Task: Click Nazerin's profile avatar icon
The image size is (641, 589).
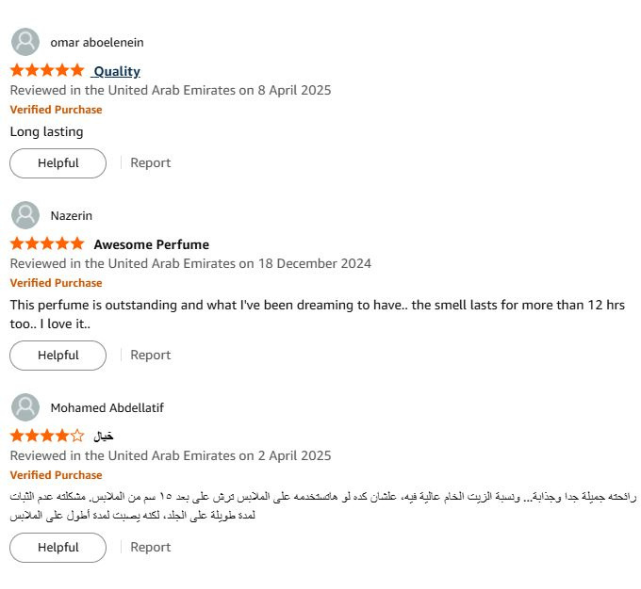Action: (25, 215)
